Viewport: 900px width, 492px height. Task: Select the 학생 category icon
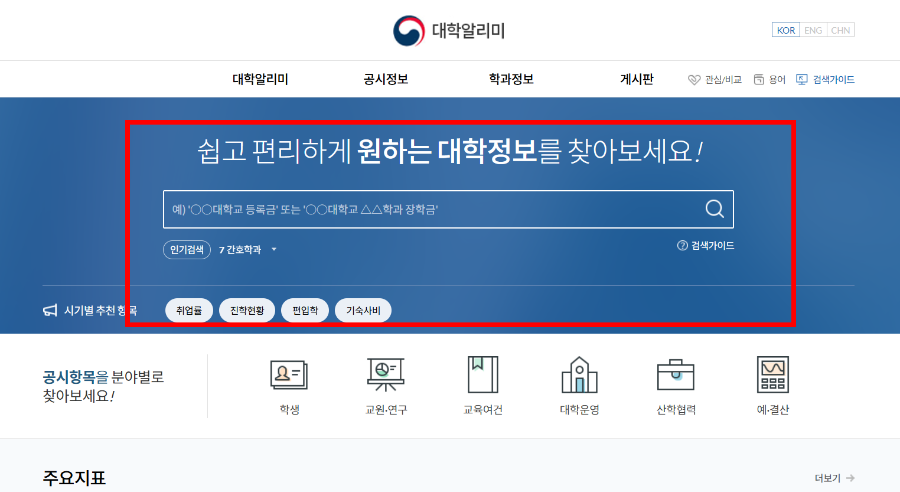point(289,375)
